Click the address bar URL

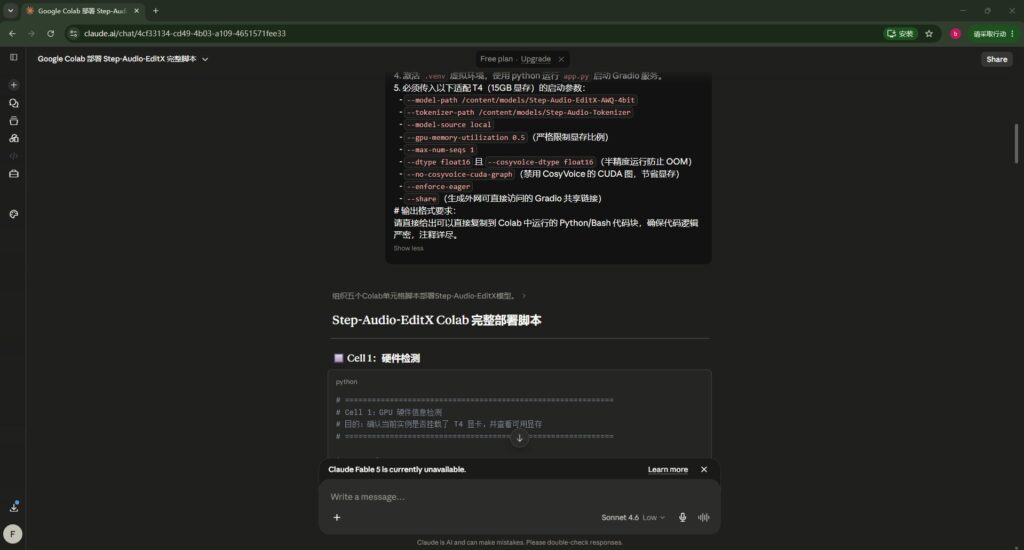[185, 33]
